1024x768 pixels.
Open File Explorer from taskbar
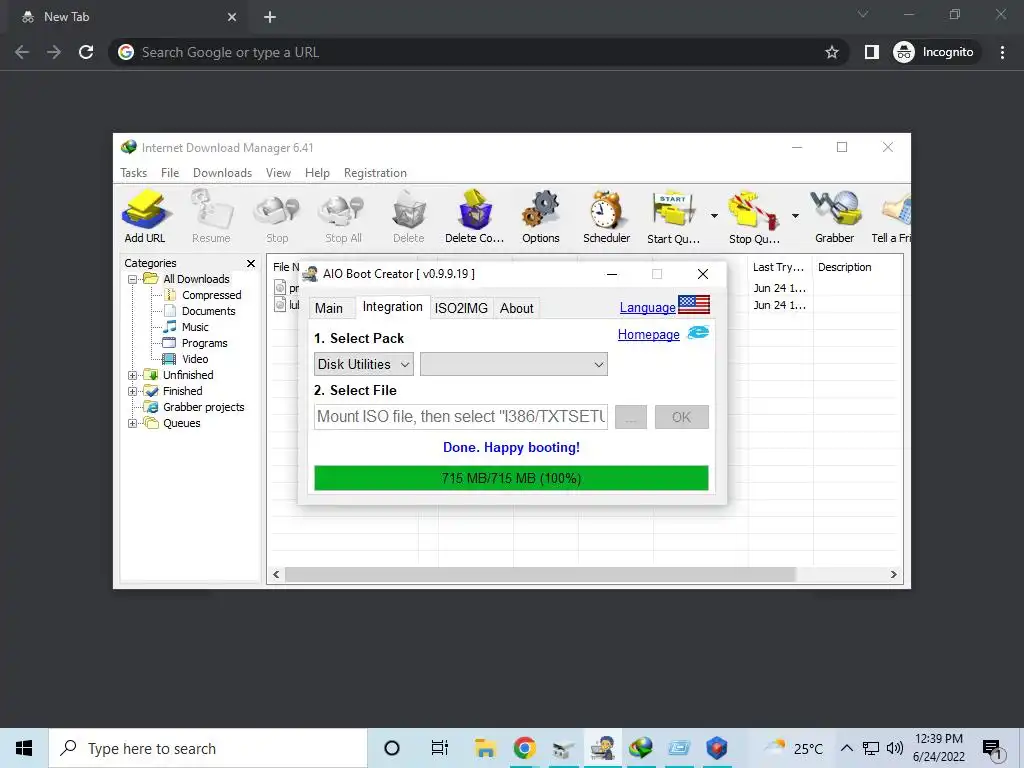[x=485, y=748]
